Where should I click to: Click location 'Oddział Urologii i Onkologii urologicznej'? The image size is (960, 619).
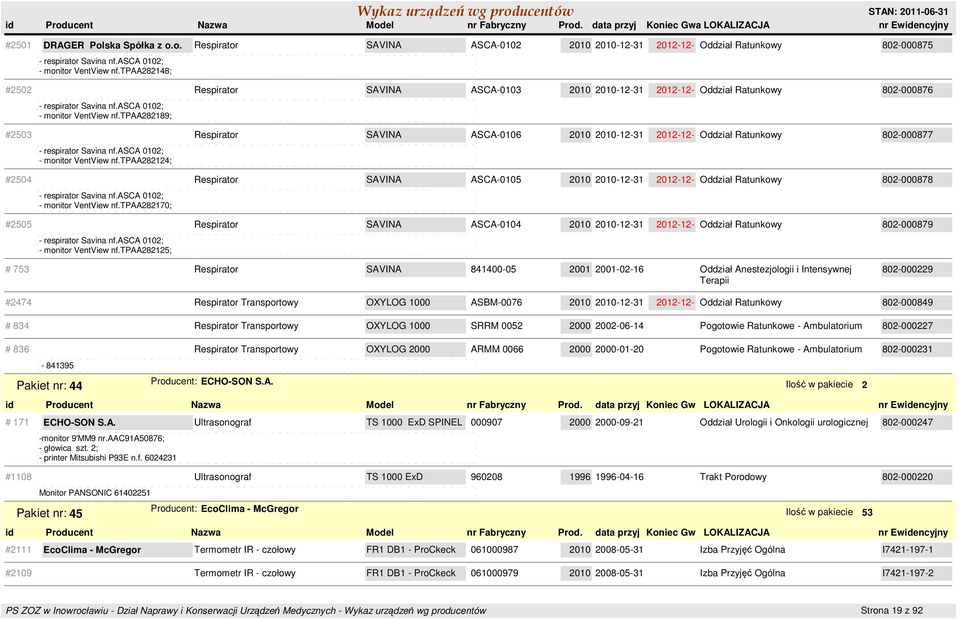tap(784, 422)
